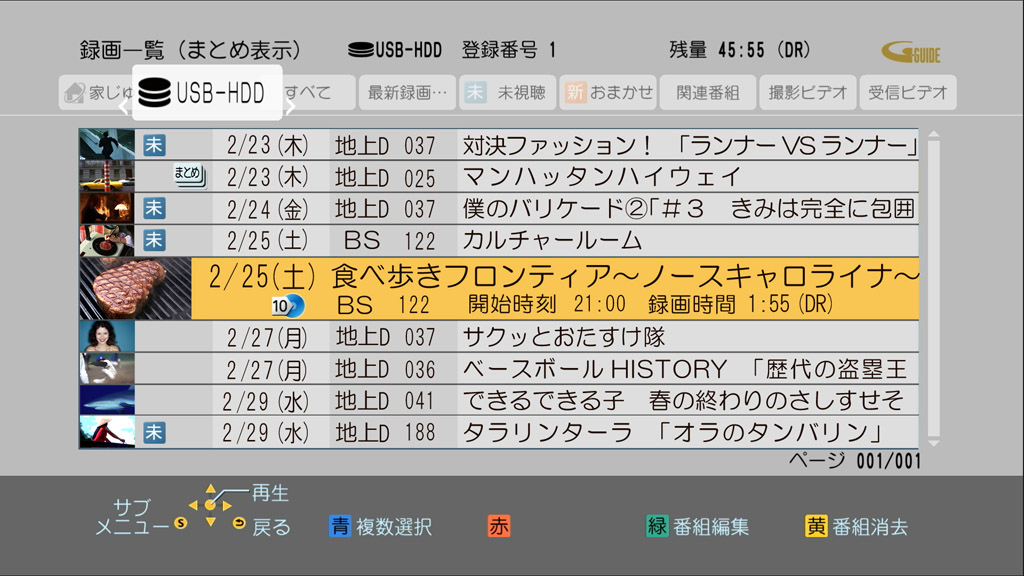This screenshot has width=1024, height=576.
Task: Select the steak thumbnail of 食べ歩きフロンティア
Action: tap(133, 287)
